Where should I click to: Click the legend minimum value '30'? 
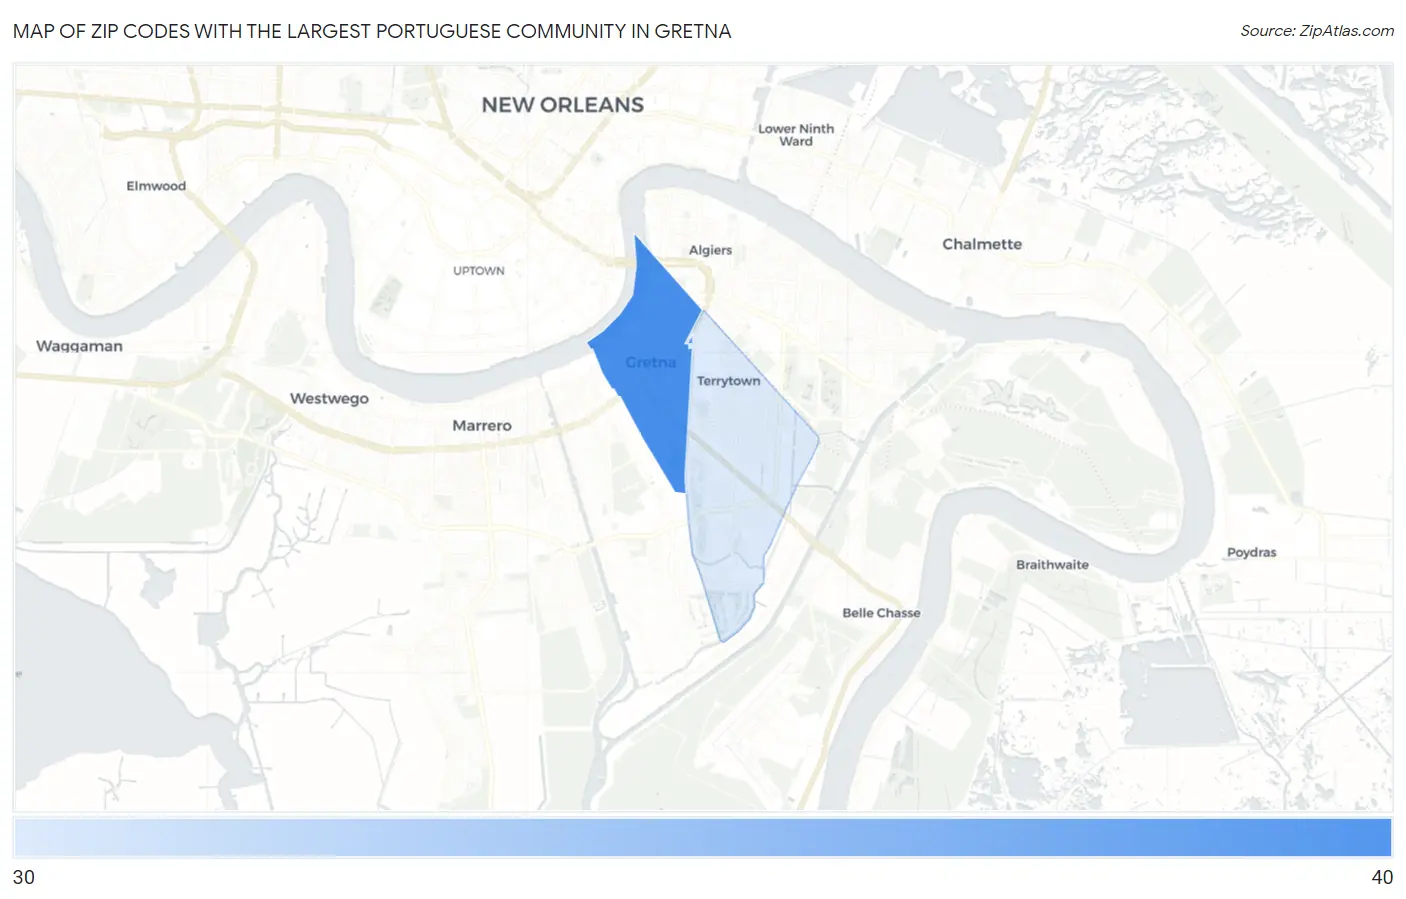pos(24,877)
